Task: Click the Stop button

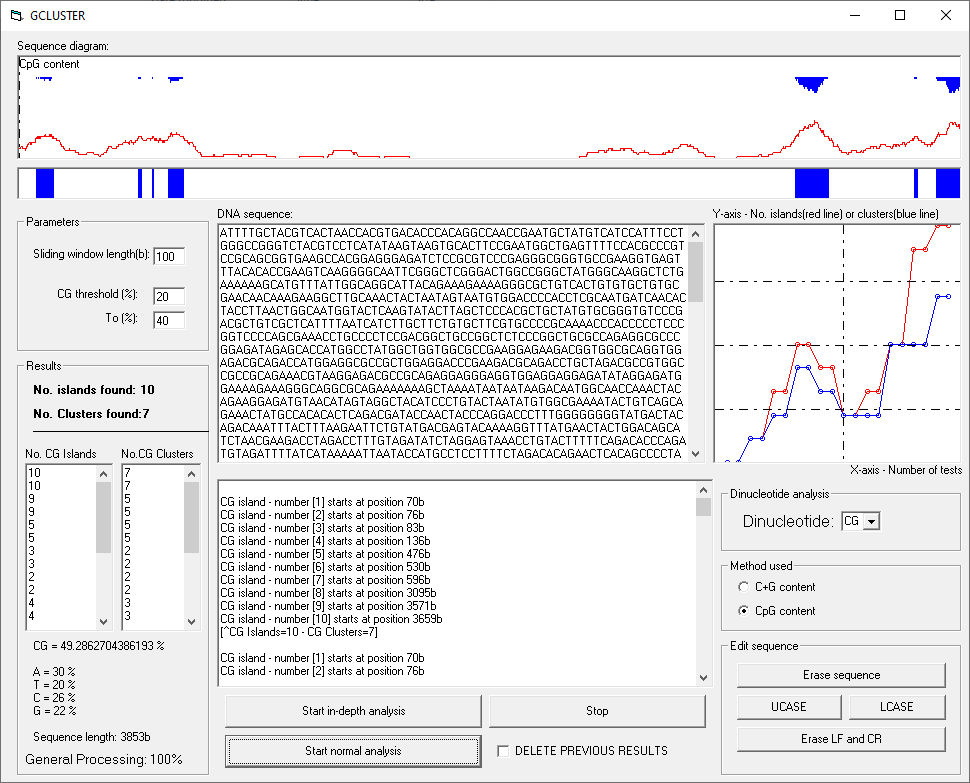Action: (597, 711)
